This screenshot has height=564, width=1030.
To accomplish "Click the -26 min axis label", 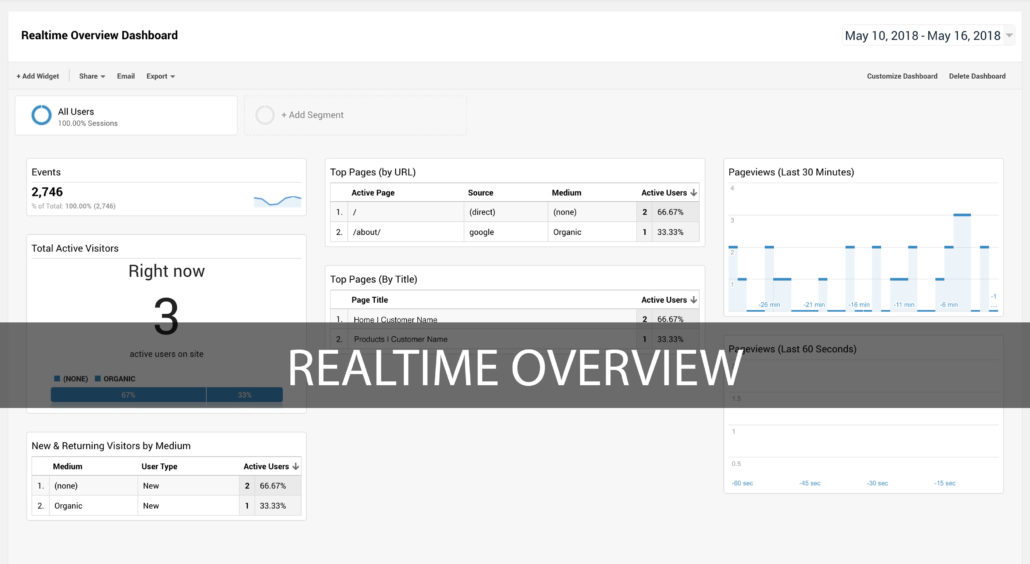I will pos(769,305).
